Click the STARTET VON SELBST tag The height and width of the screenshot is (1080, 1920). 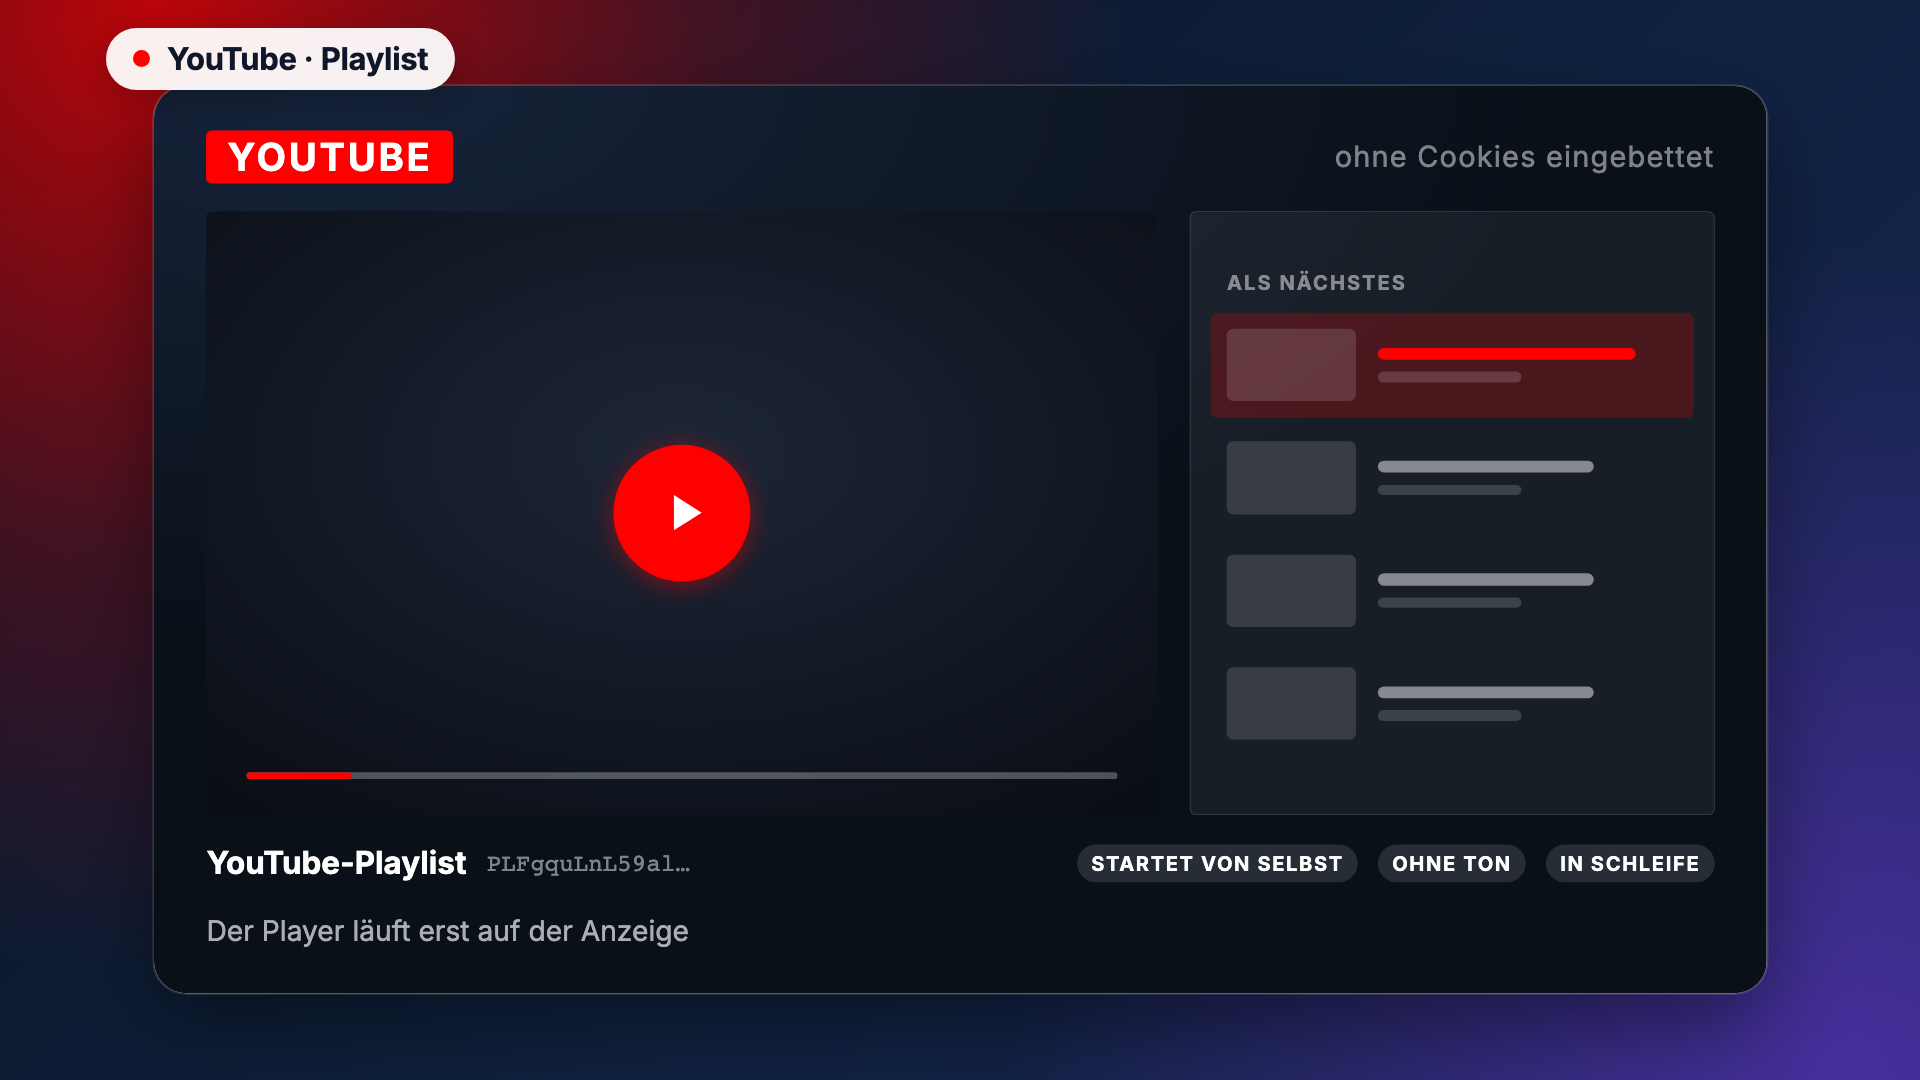tap(1216, 864)
